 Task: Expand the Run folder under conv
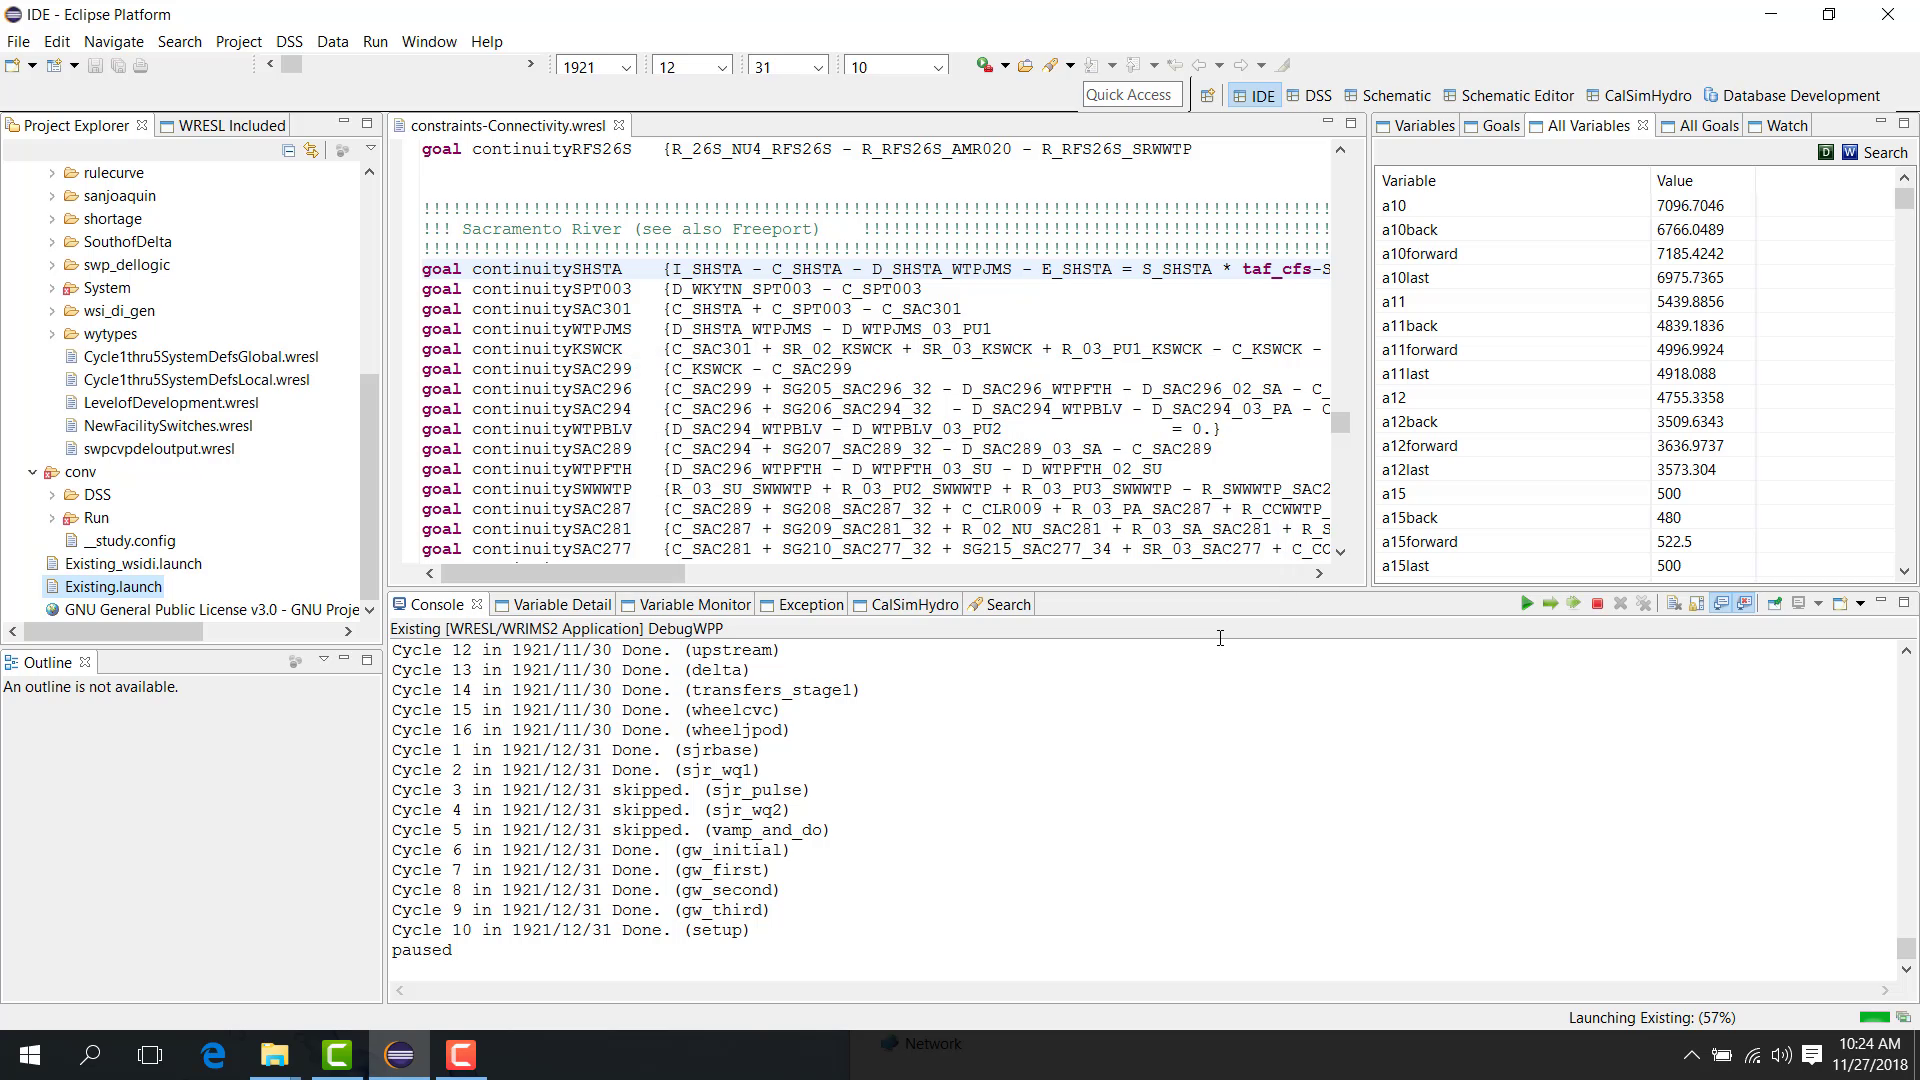pyautogui.click(x=52, y=518)
